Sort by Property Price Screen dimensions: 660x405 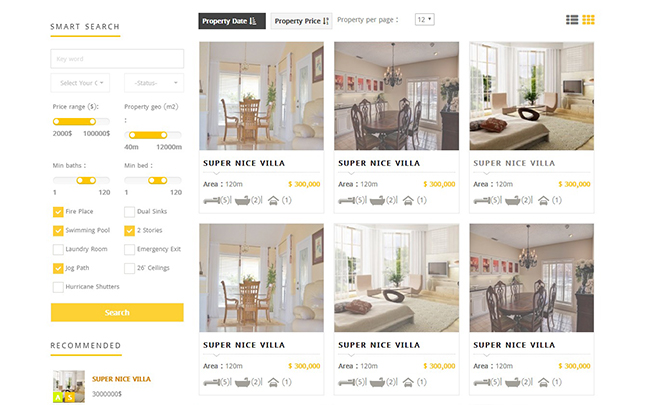tap(301, 21)
